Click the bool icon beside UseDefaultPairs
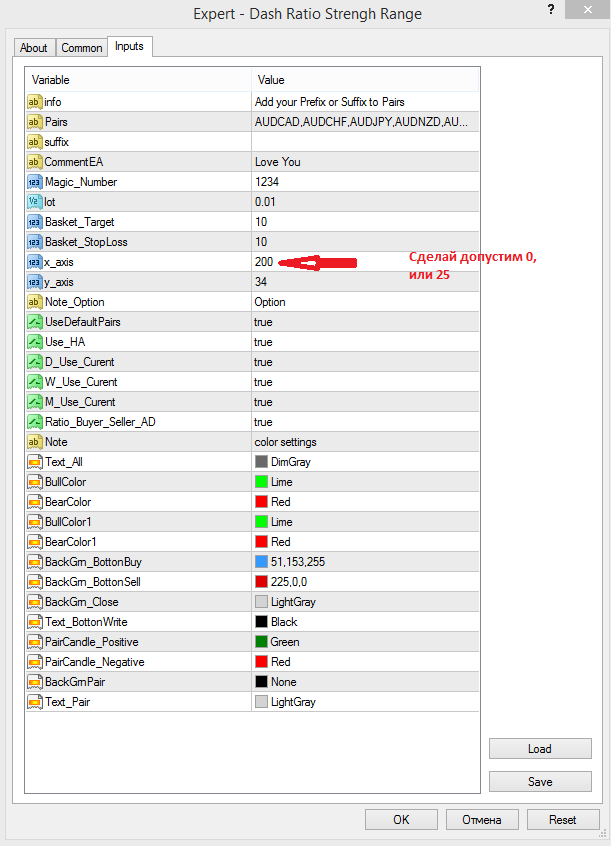The width and height of the screenshot is (611, 846). [35, 322]
